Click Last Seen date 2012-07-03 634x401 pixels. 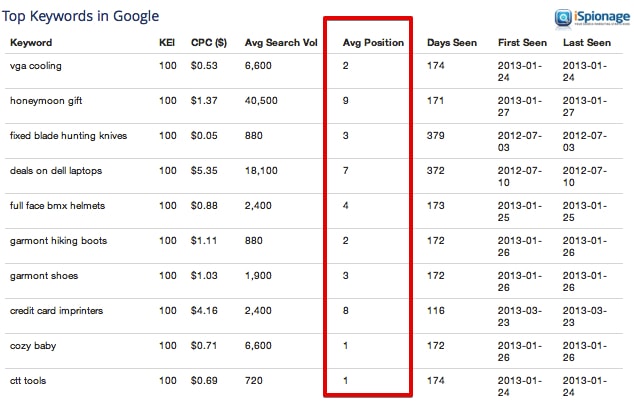coord(585,141)
